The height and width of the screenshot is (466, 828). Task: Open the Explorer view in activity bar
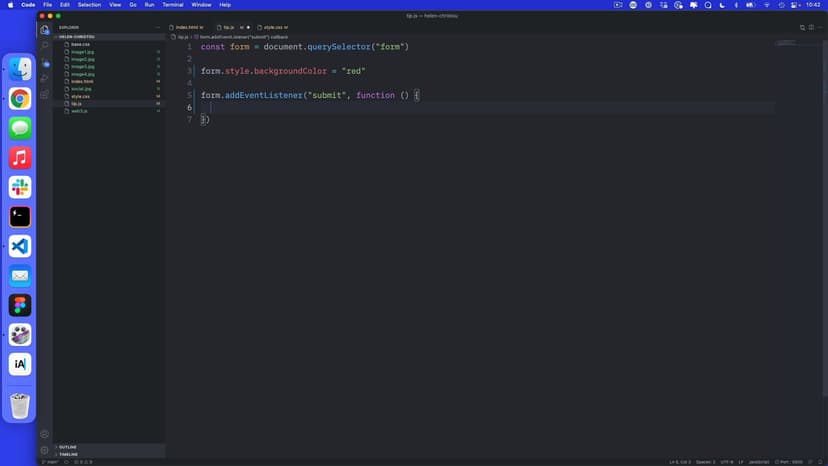click(x=45, y=29)
